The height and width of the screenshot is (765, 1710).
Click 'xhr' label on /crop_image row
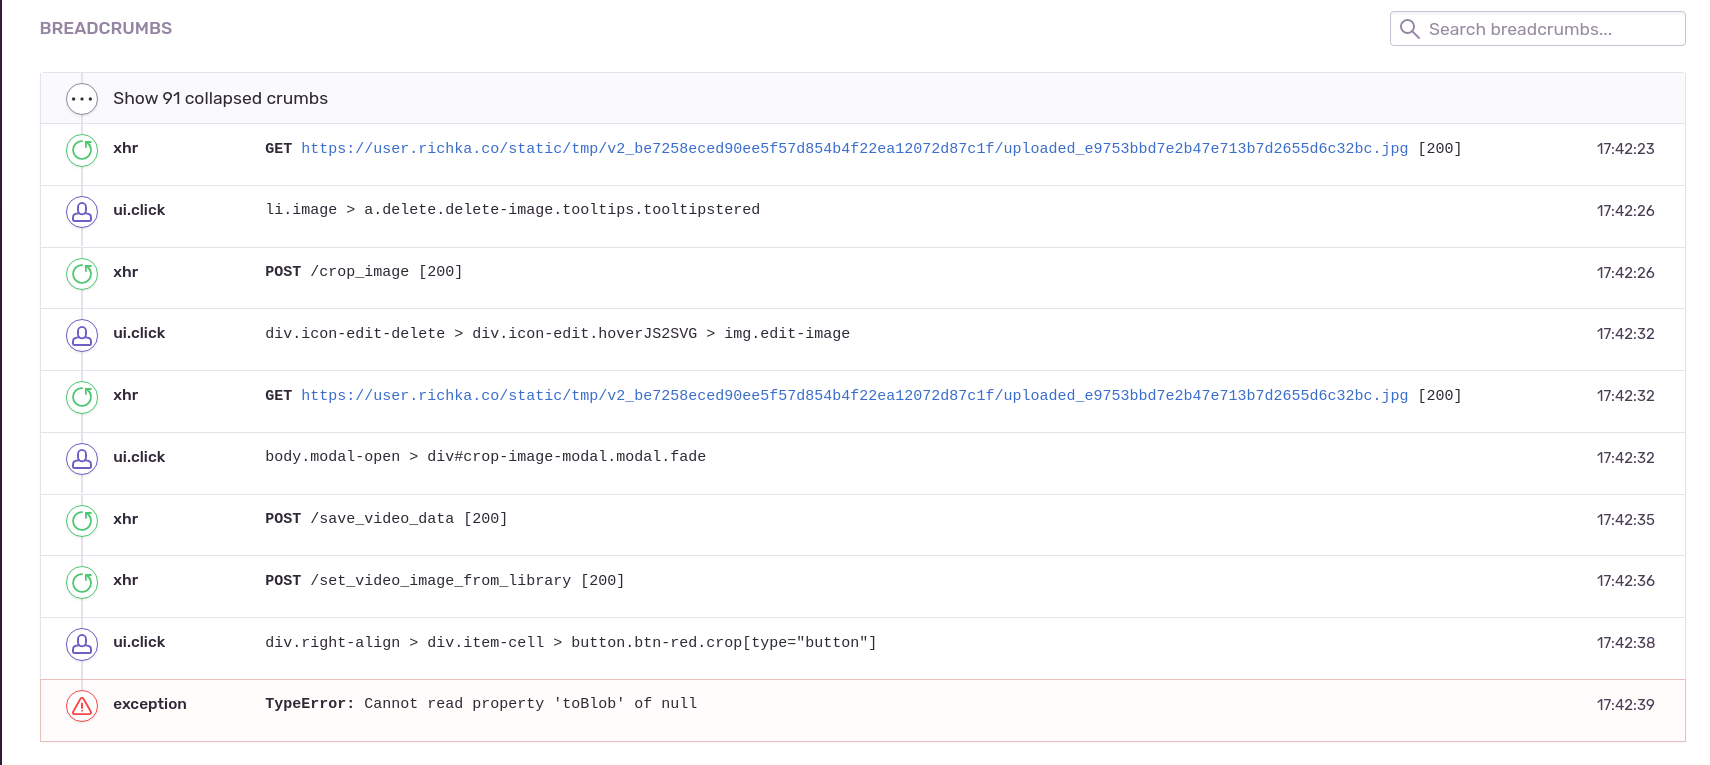pyautogui.click(x=126, y=272)
